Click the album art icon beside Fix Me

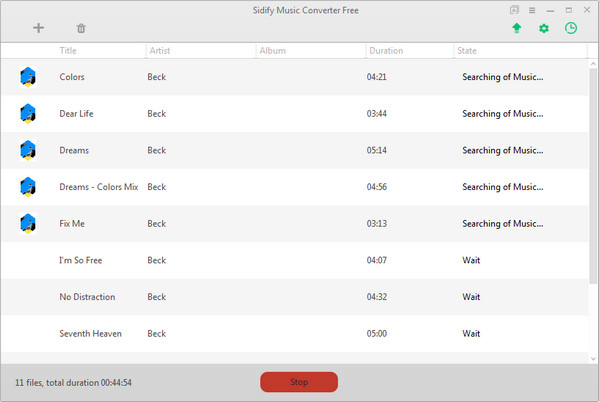(x=28, y=224)
